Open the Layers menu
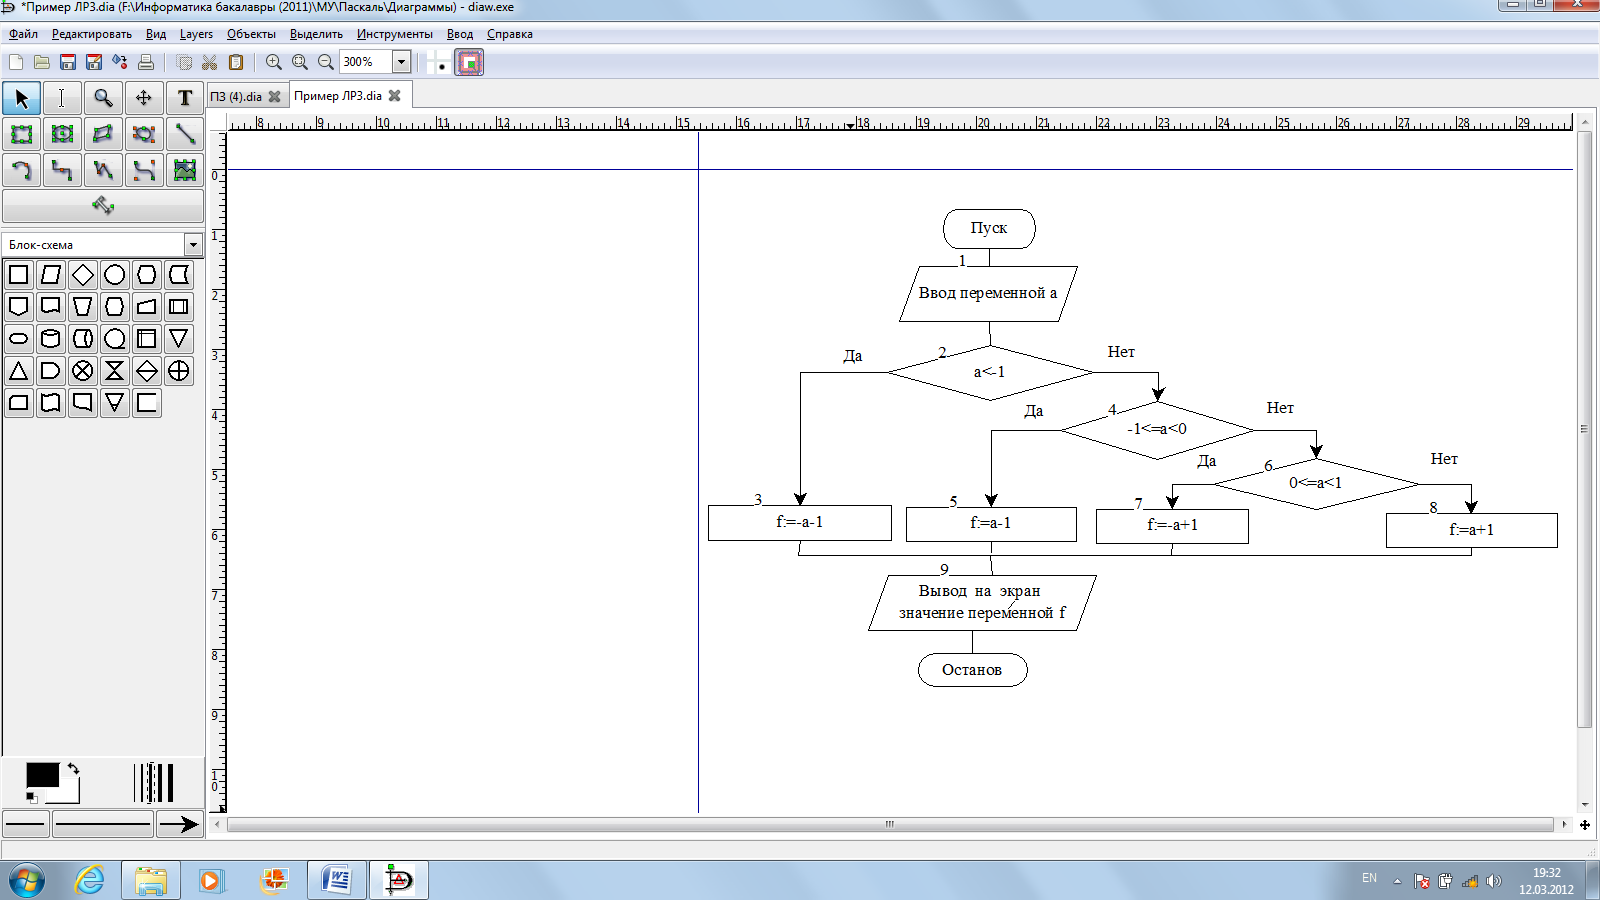This screenshot has height=900, width=1600. [x=196, y=34]
